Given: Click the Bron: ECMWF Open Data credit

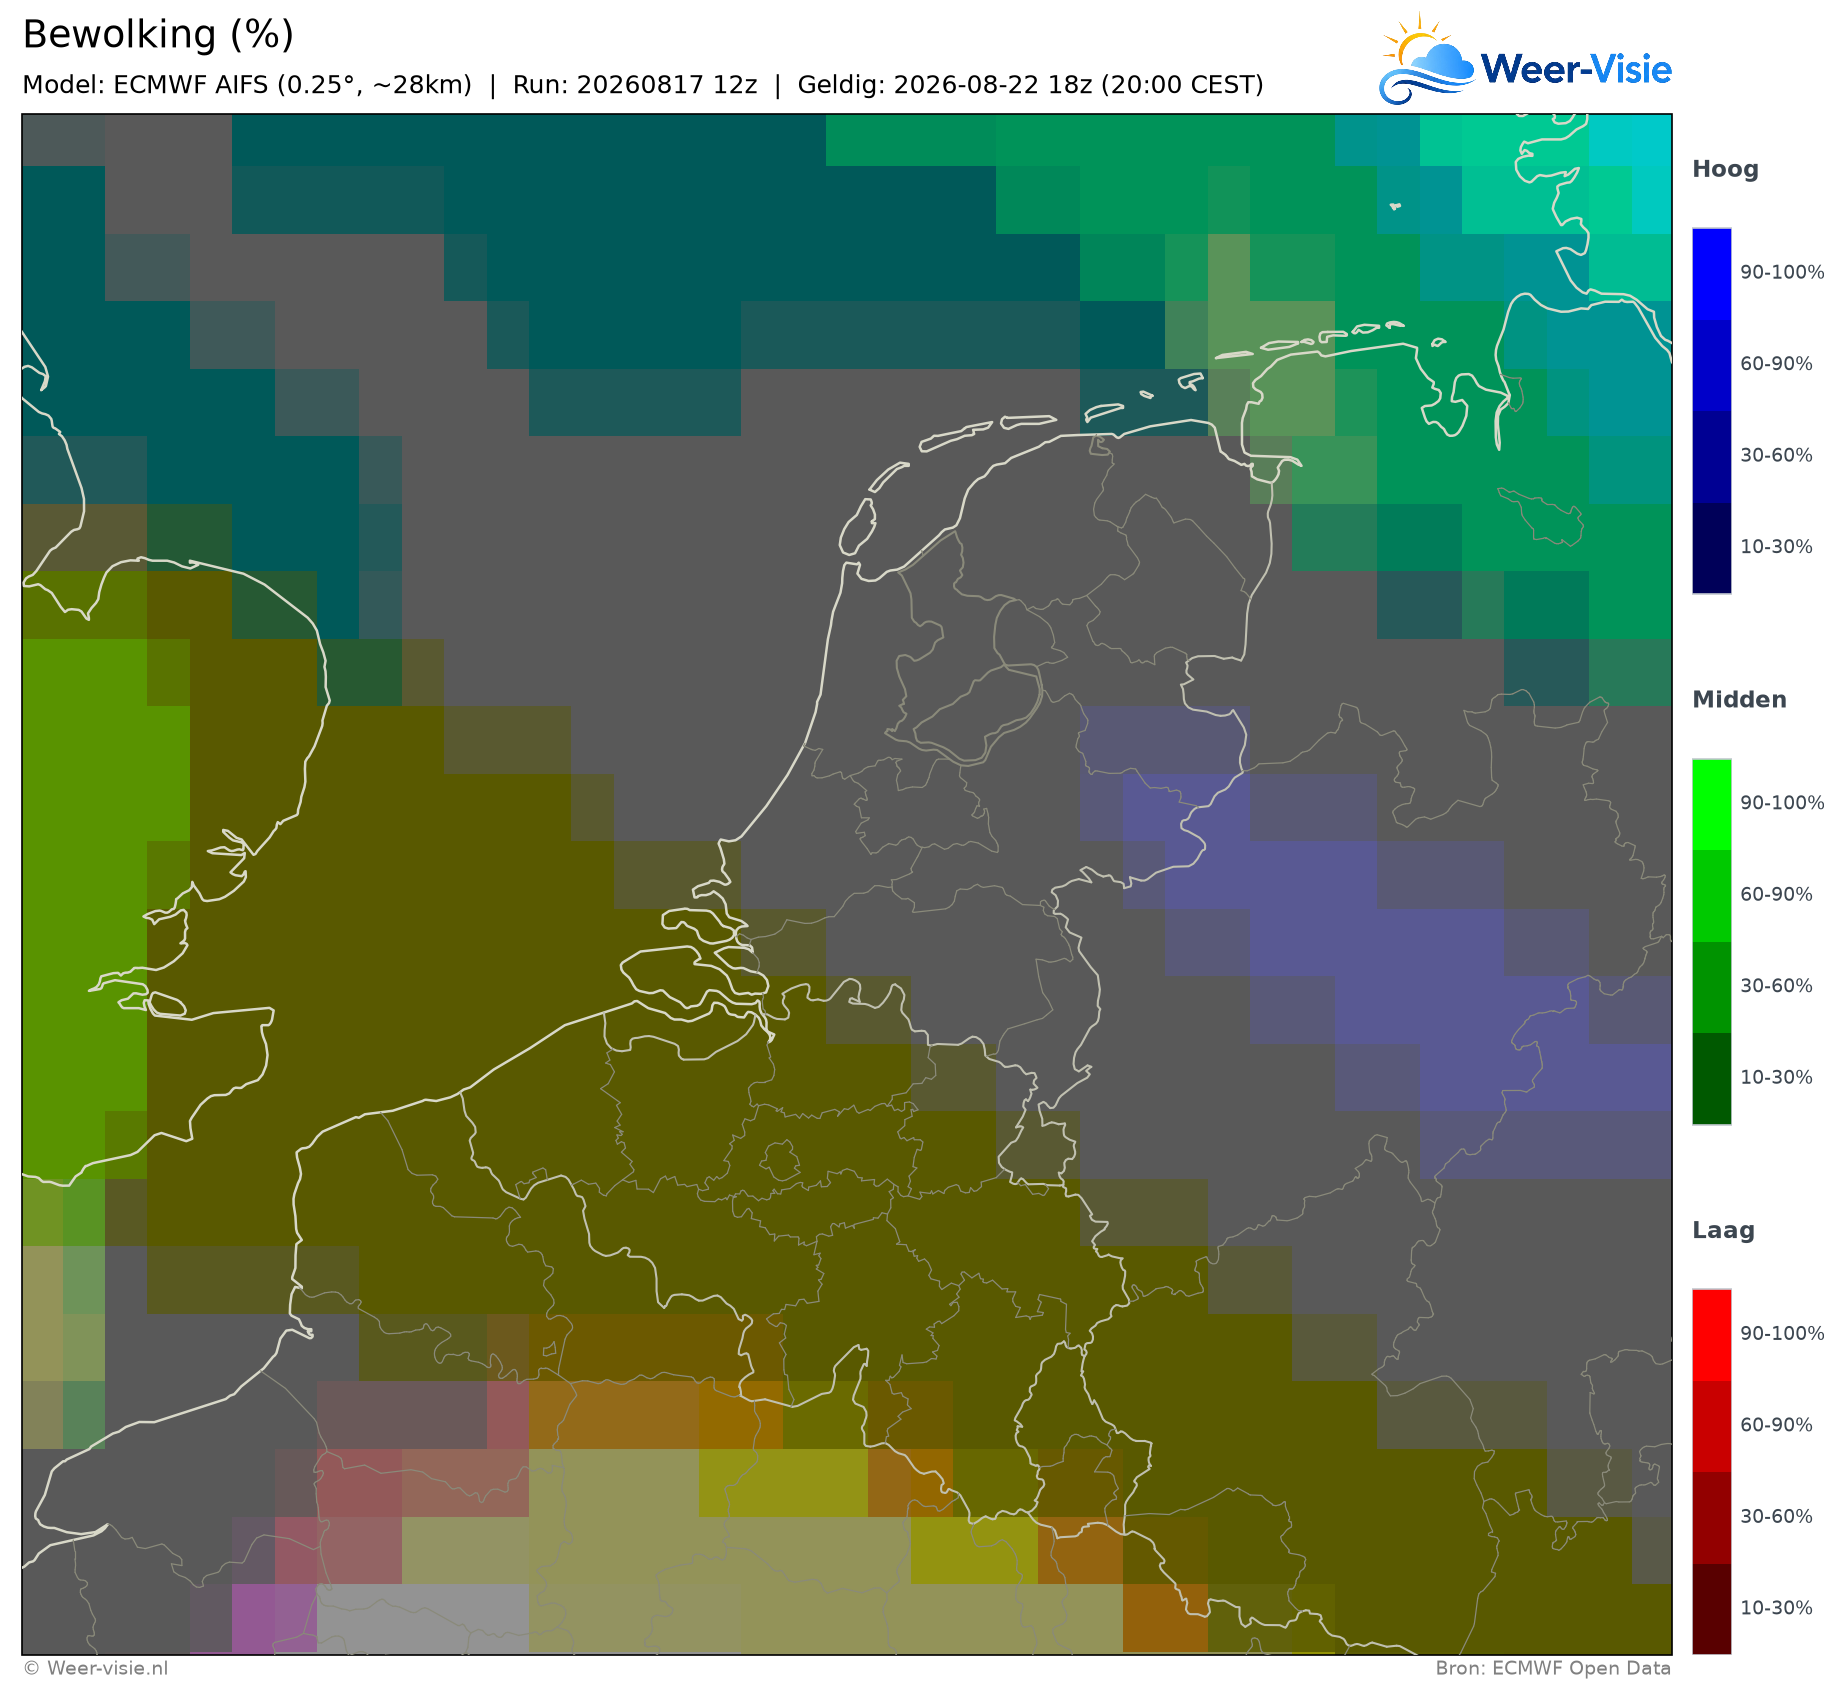Looking at the screenshot, I should pos(1553,1668).
